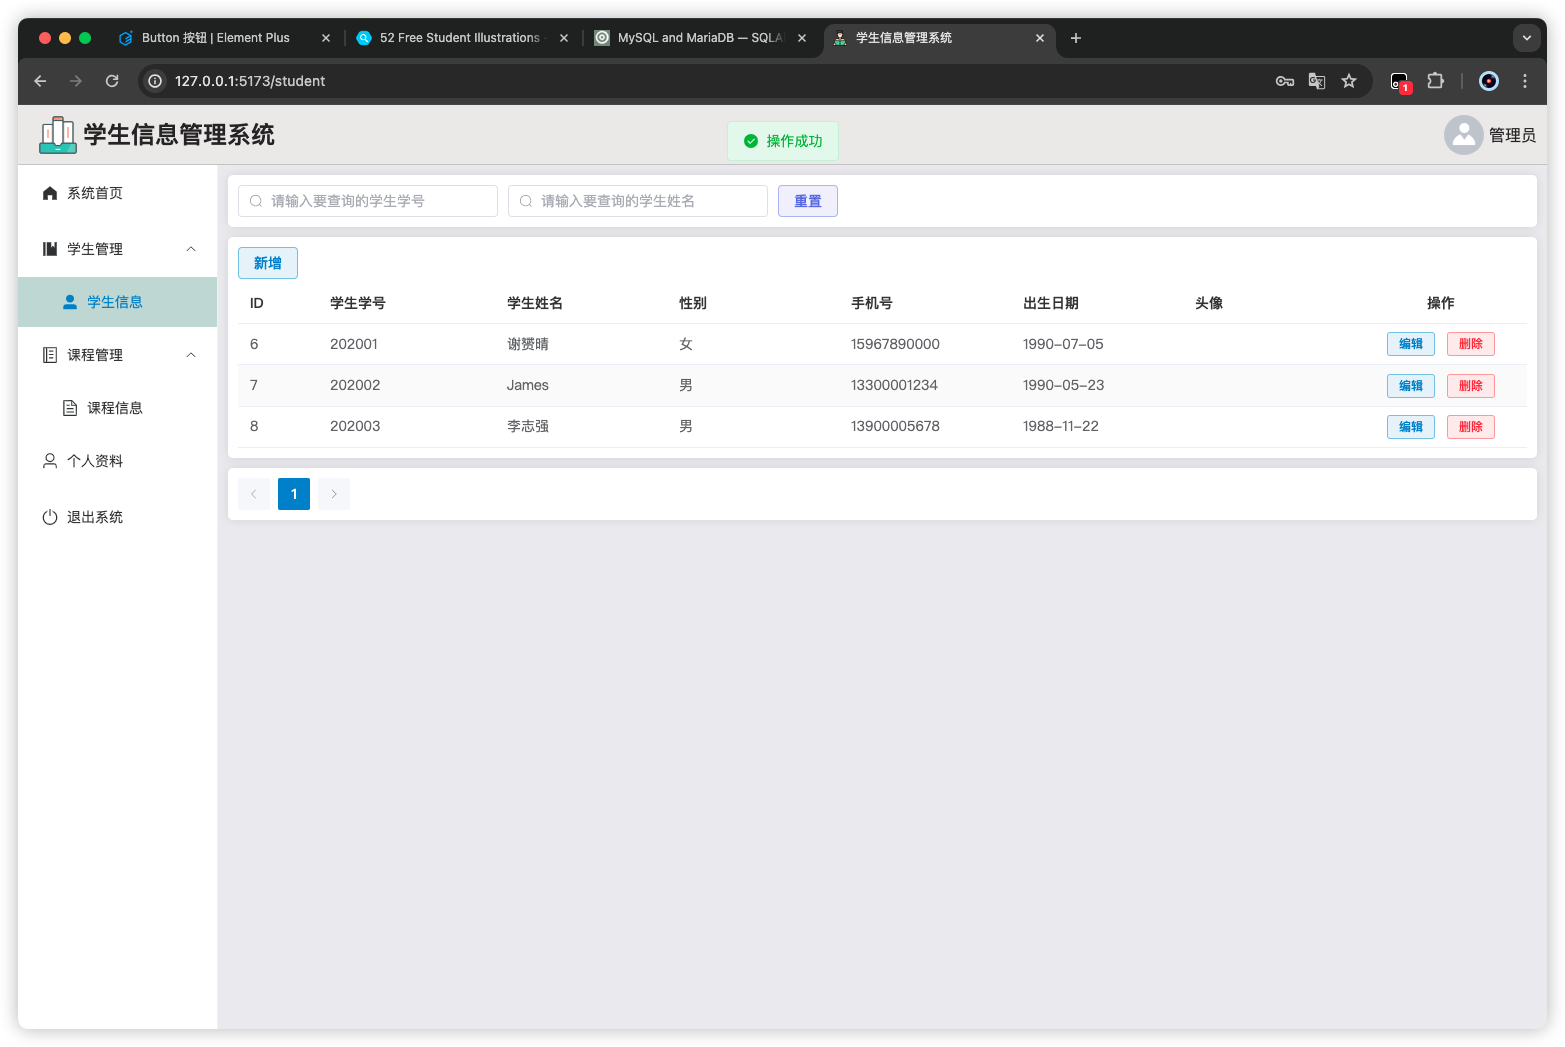Click student number 202003 cell

[x=355, y=426]
